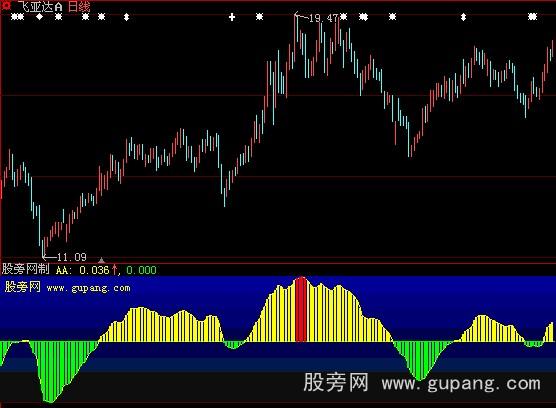Click the 11.09 low price label
This screenshot has width=556, height=408.
pyautogui.click(x=72, y=257)
